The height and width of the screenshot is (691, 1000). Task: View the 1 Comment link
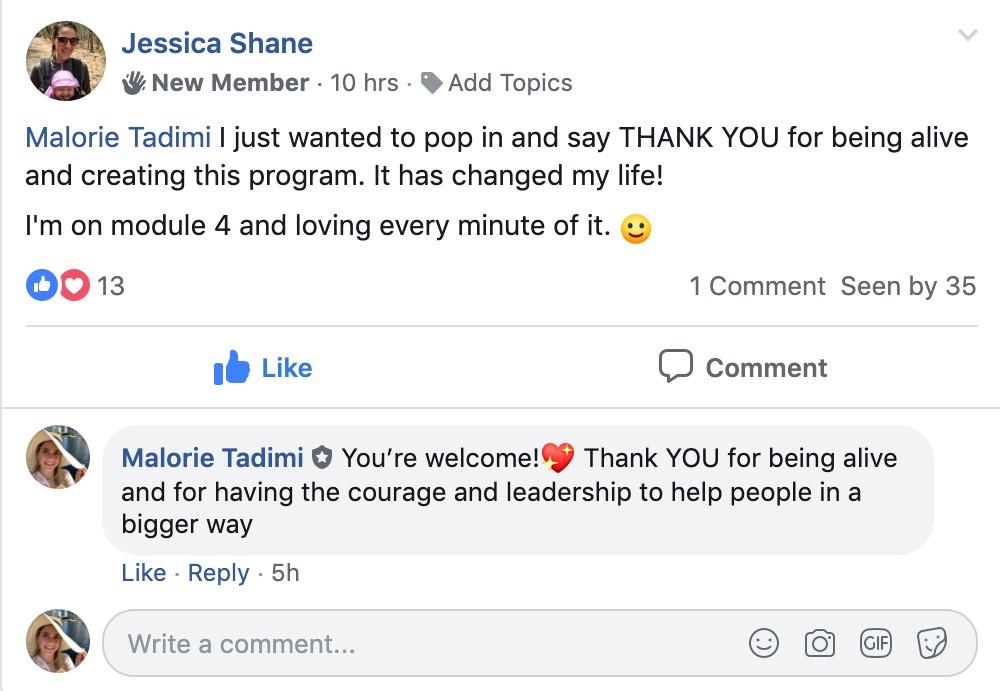click(x=757, y=286)
